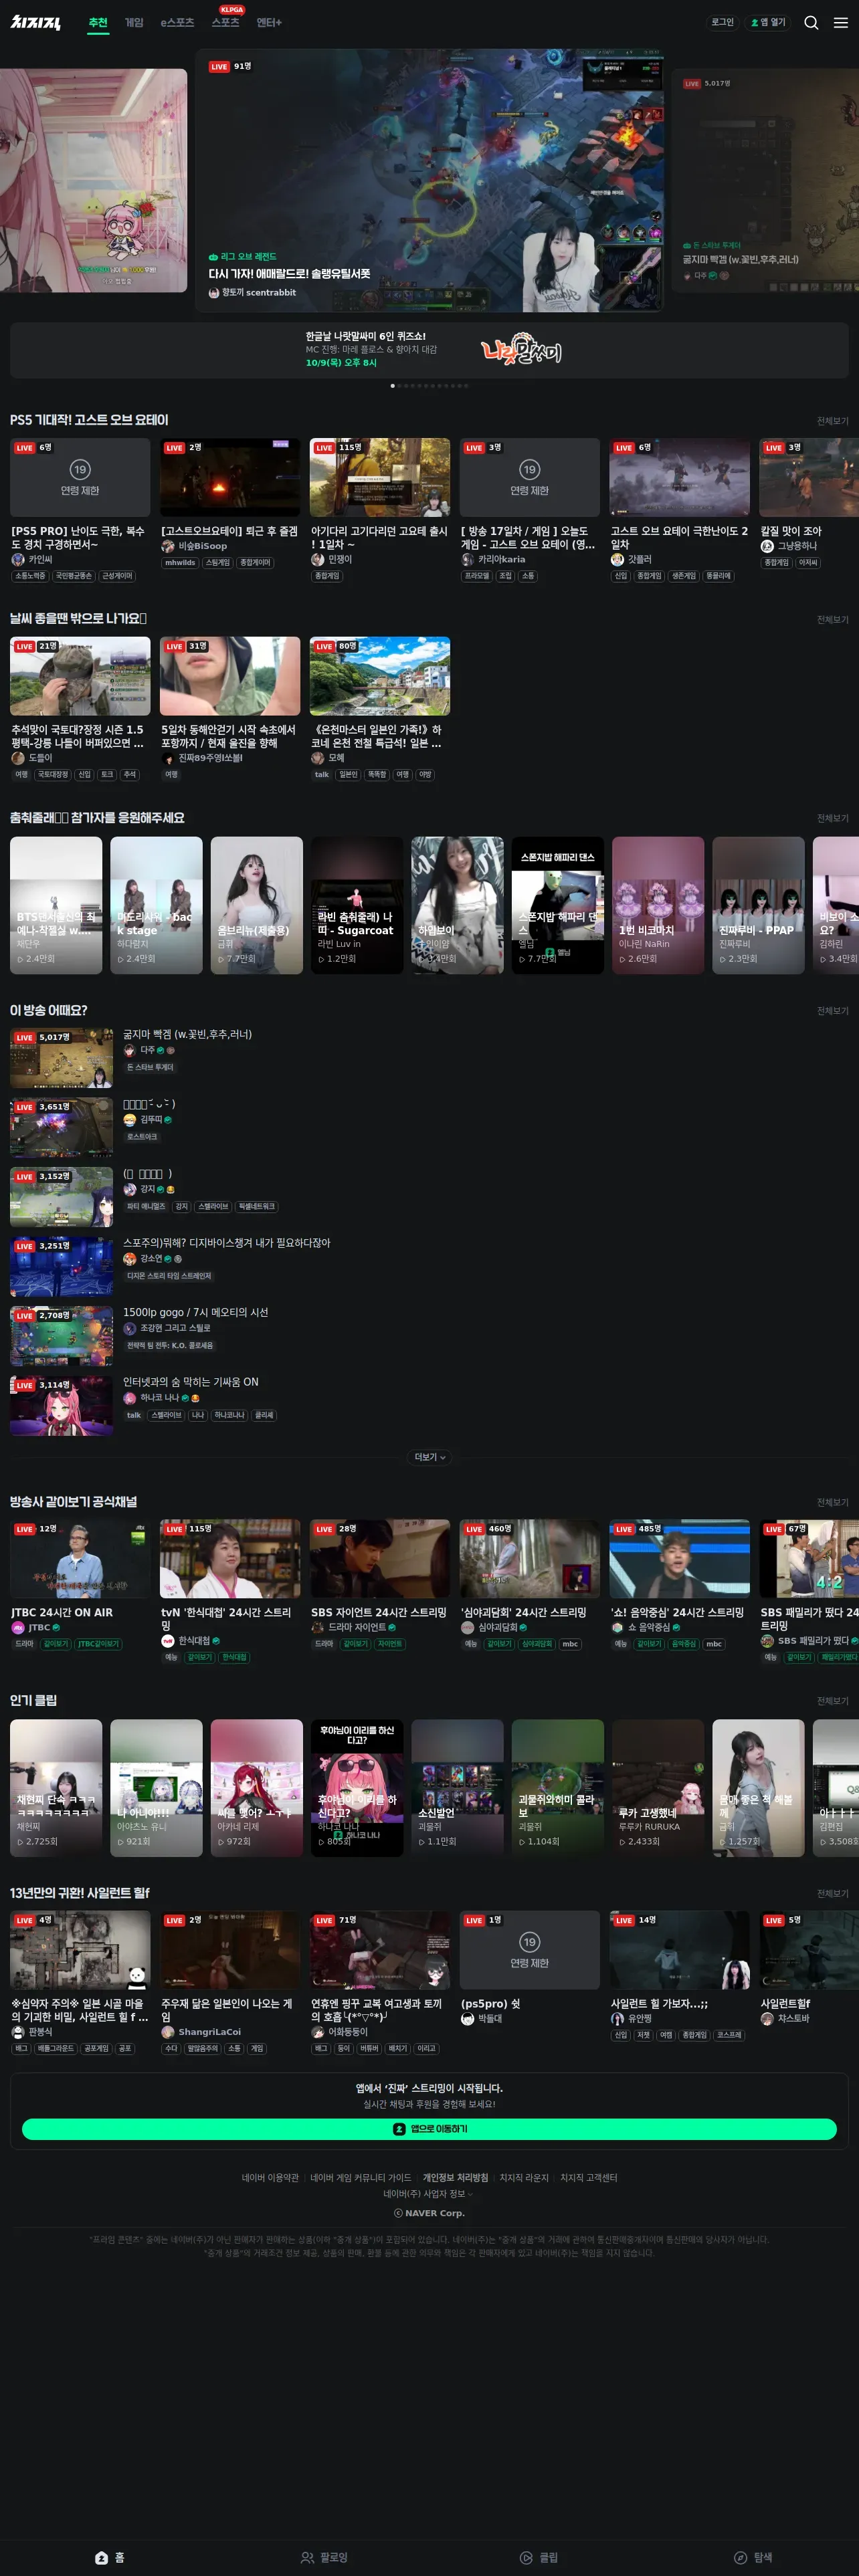Click the 앱 열기 button
Viewport: 859px width, 2576px height.
click(768, 22)
